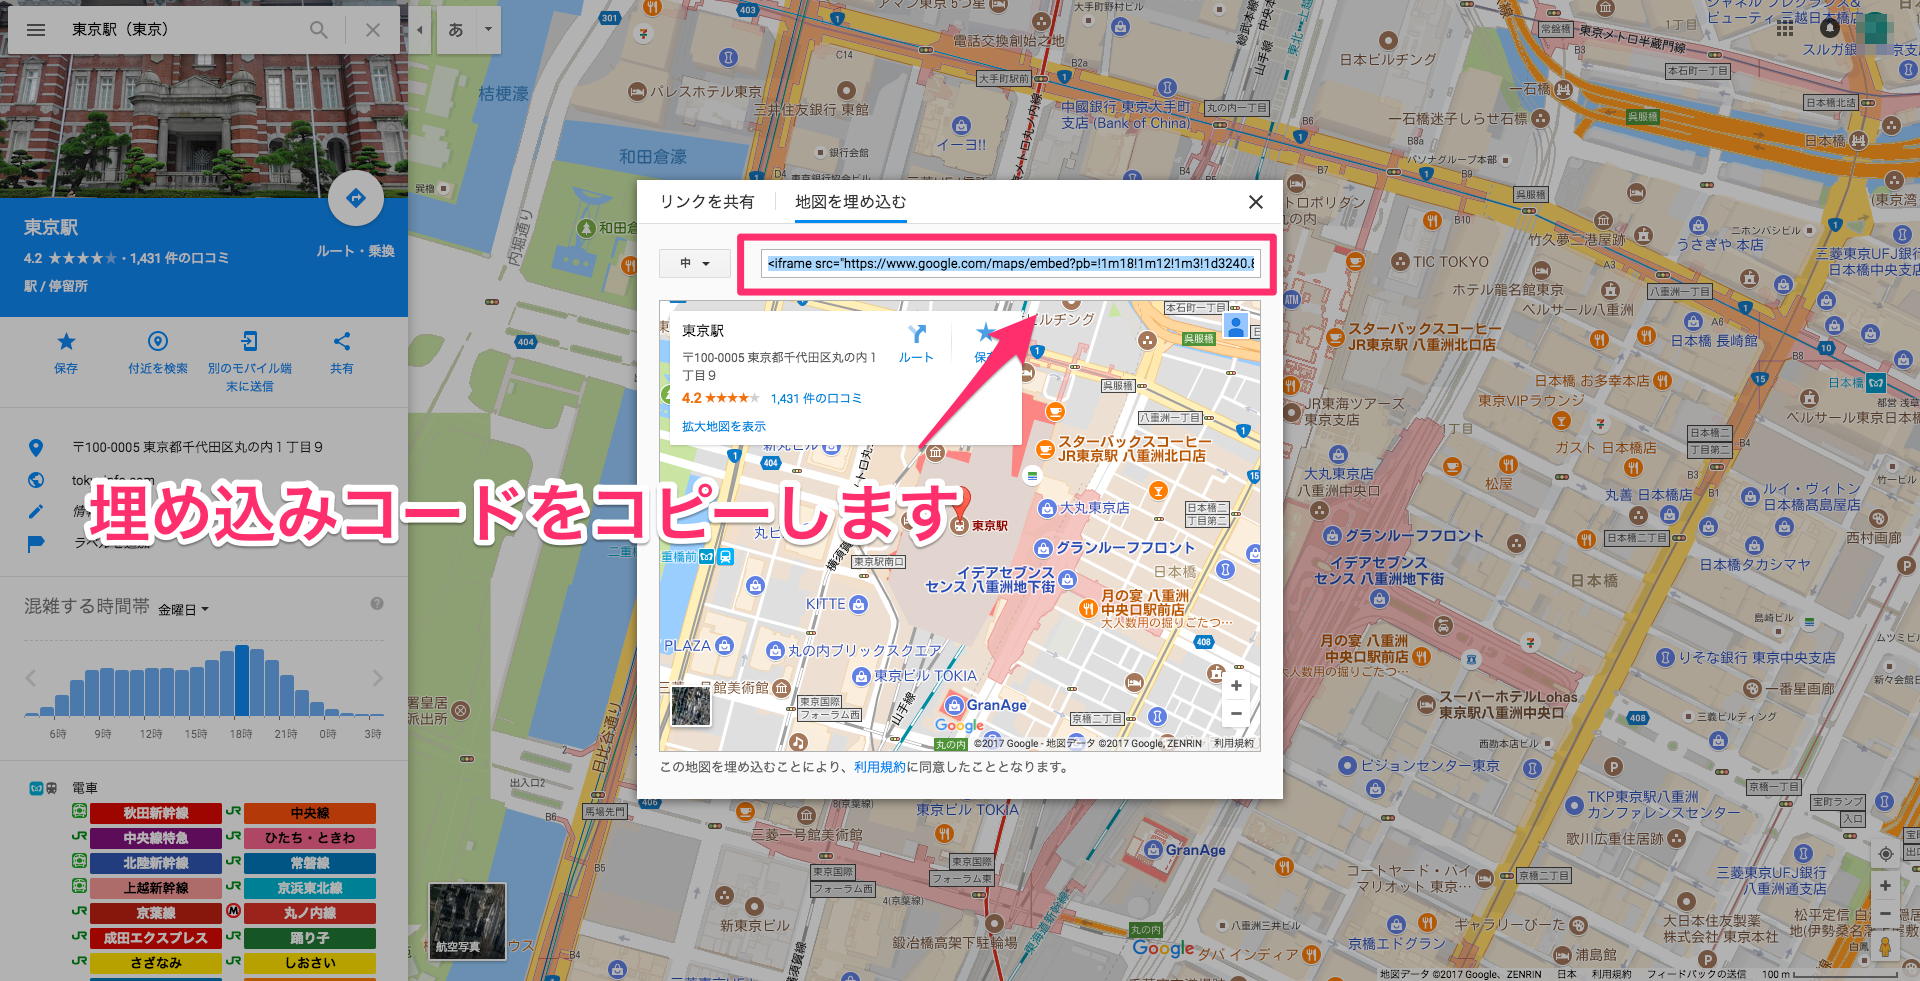Open the 金曜日 day dropdown
1920x981 pixels.
183,609
